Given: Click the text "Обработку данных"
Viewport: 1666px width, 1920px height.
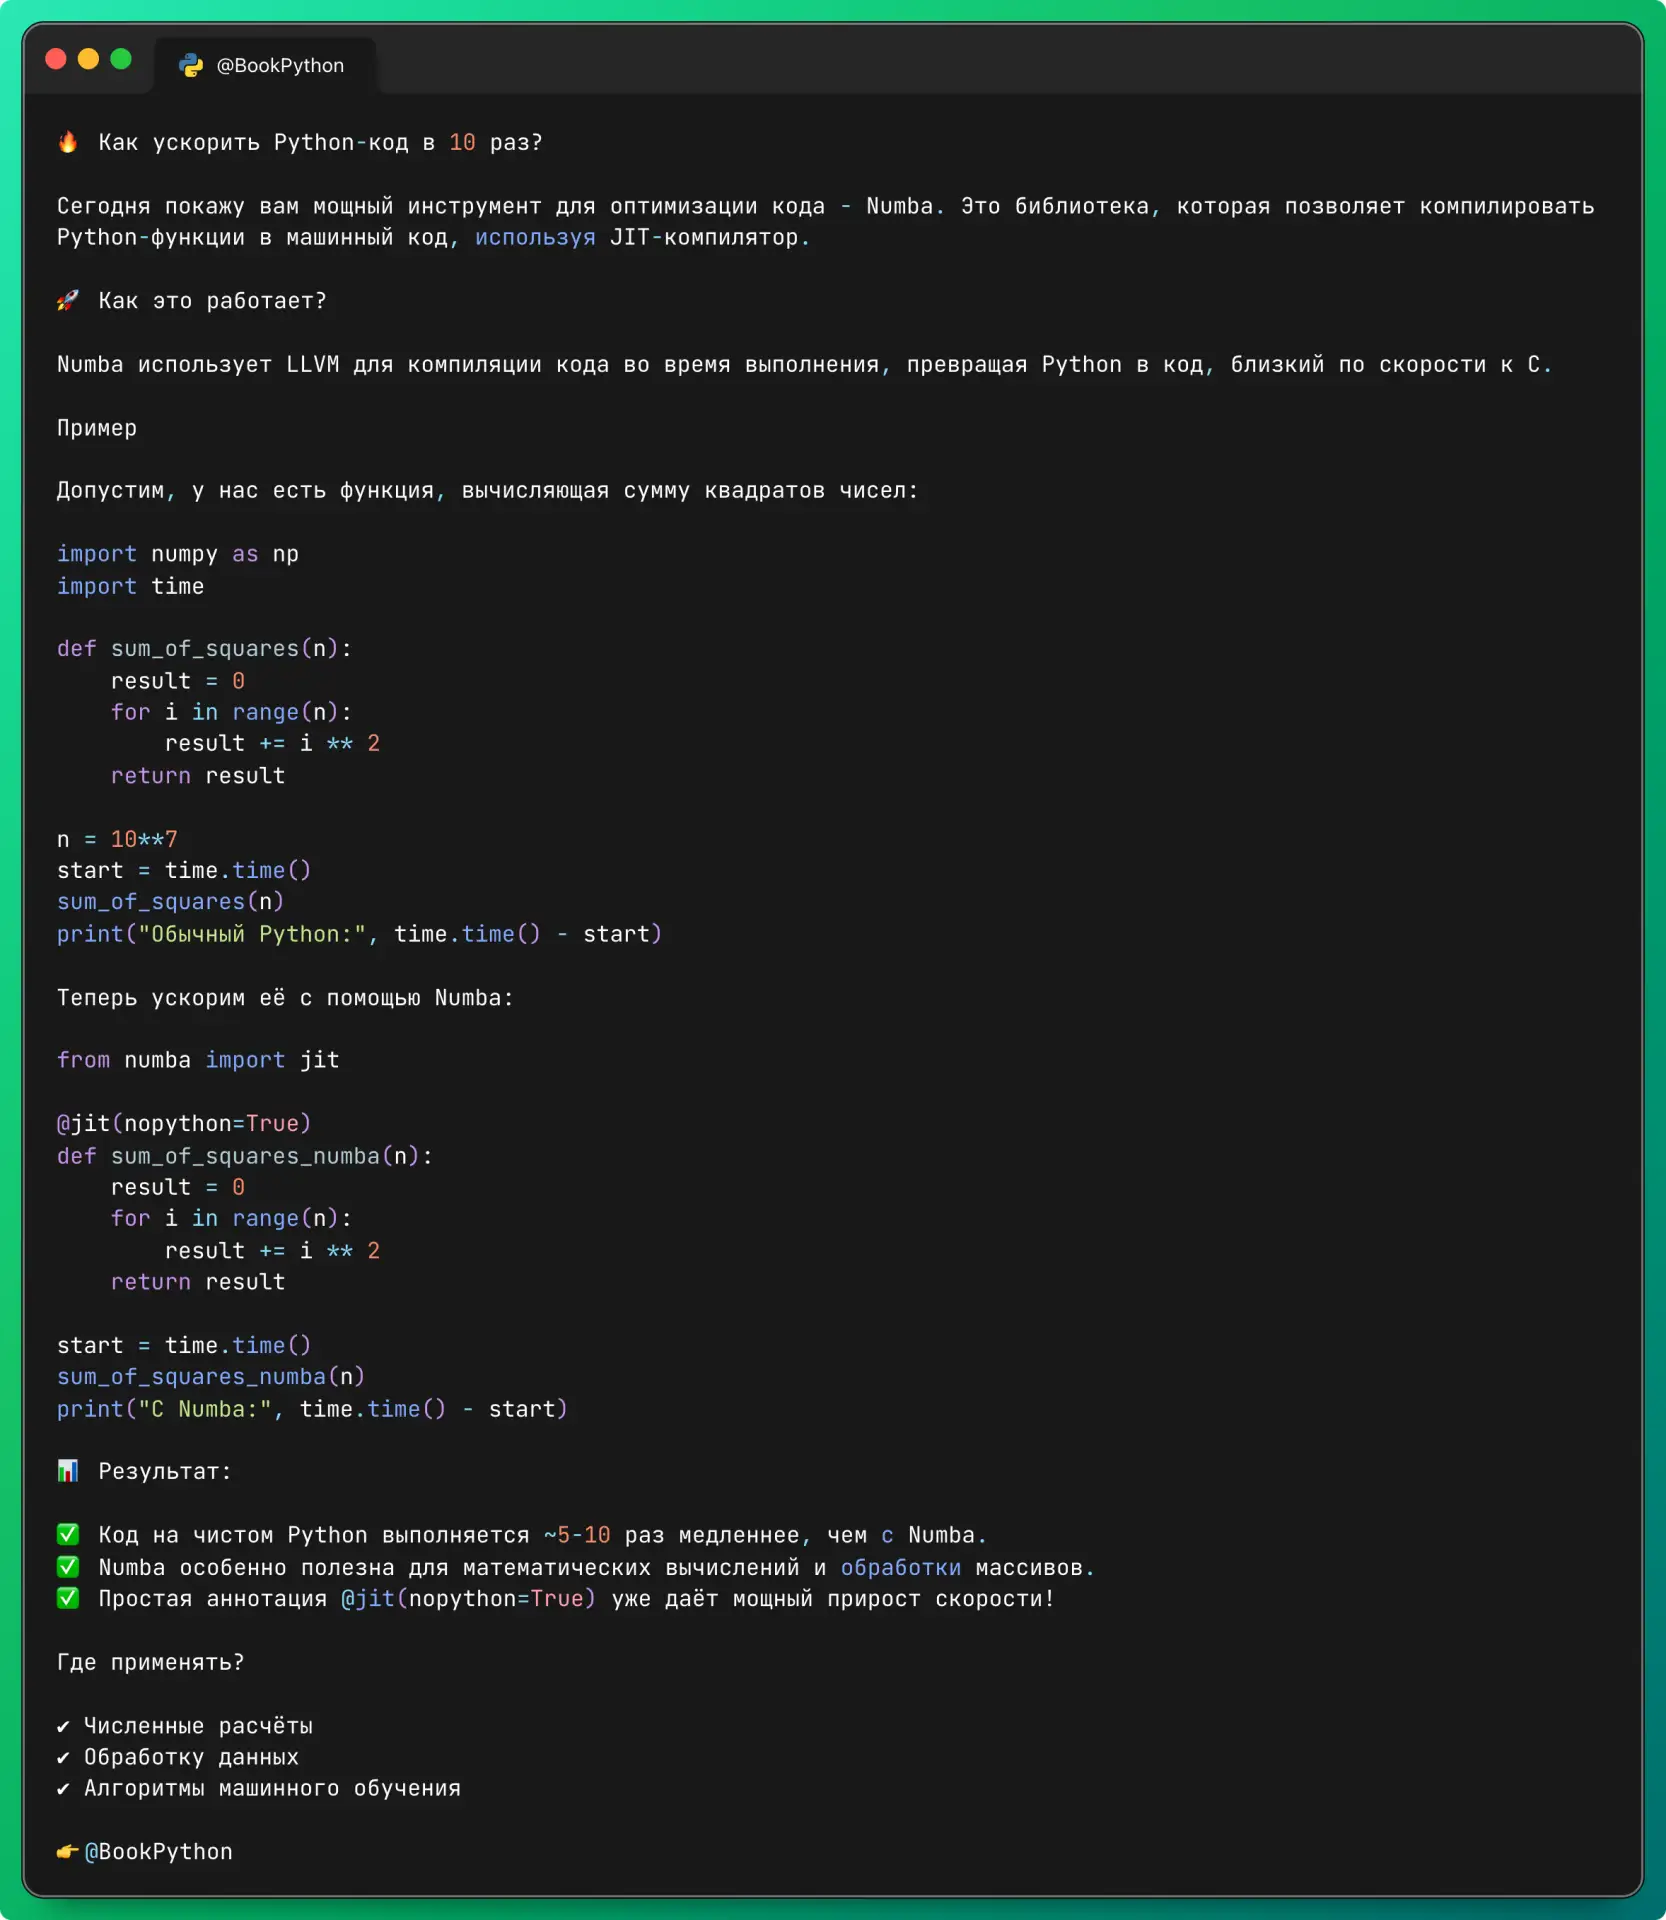Looking at the screenshot, I should pyautogui.click(x=191, y=1757).
